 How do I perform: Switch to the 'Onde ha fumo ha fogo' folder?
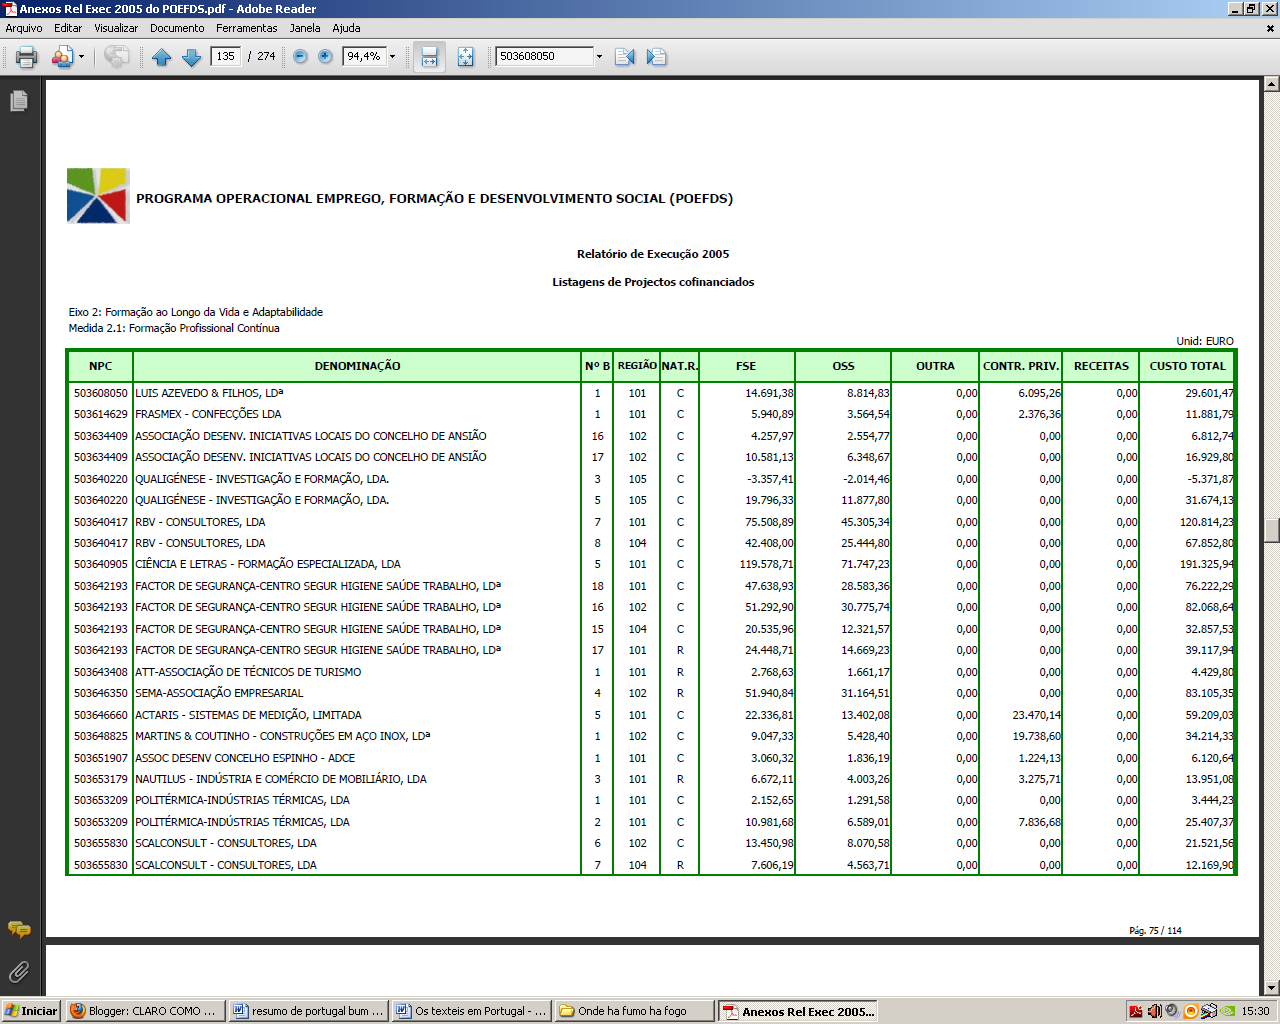pyautogui.click(x=634, y=1011)
